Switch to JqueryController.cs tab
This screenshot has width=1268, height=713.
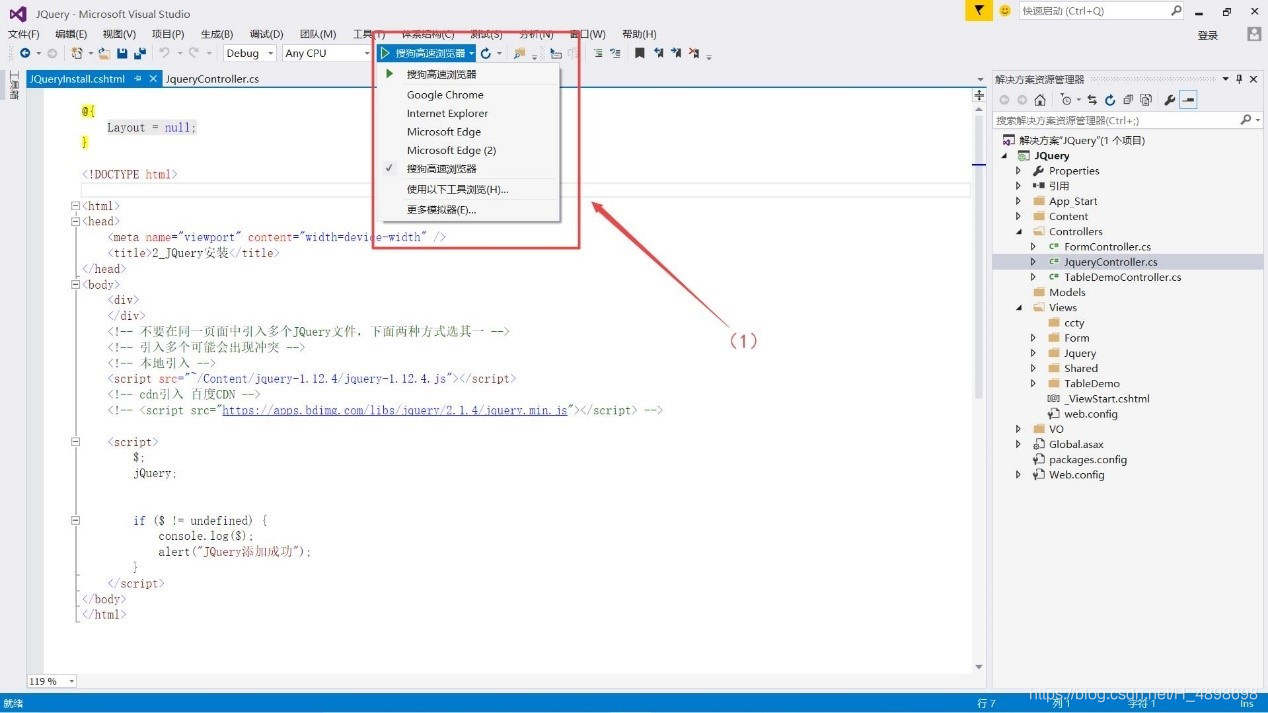tap(212, 78)
